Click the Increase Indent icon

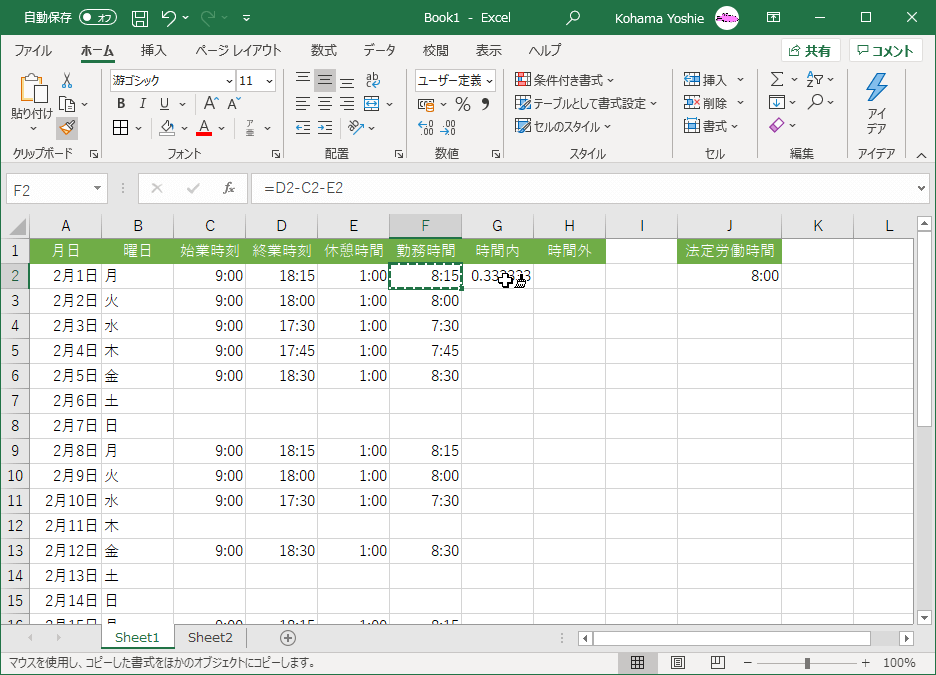point(325,127)
